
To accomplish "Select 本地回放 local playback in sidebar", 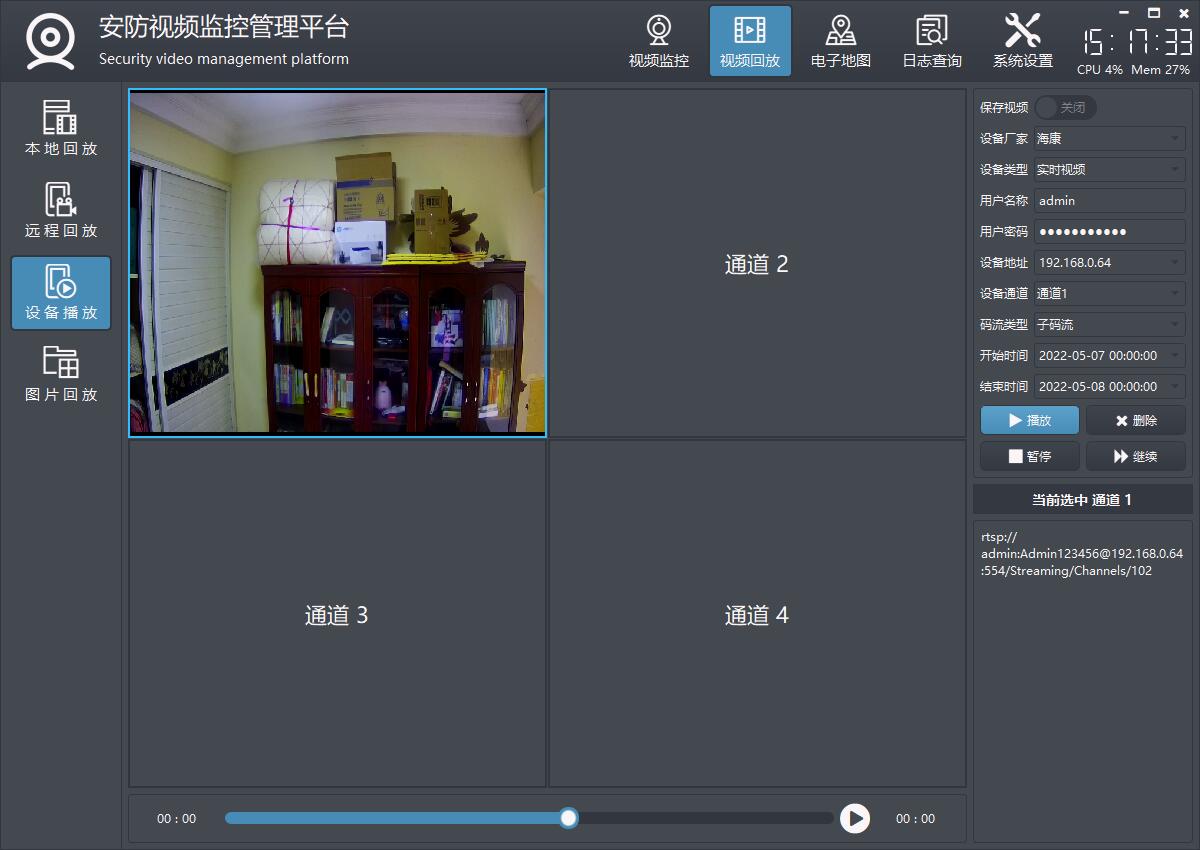I will (x=61, y=129).
